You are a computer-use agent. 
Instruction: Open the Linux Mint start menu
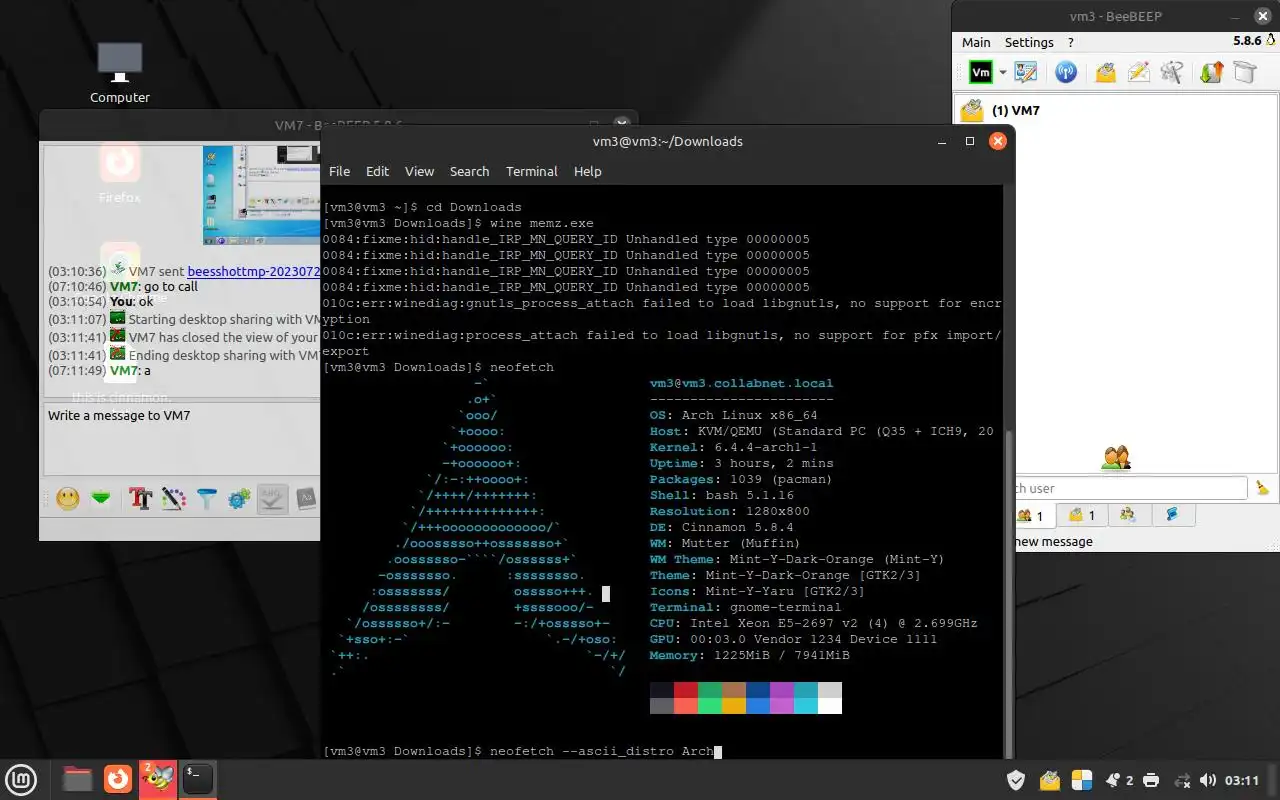tap(22, 778)
